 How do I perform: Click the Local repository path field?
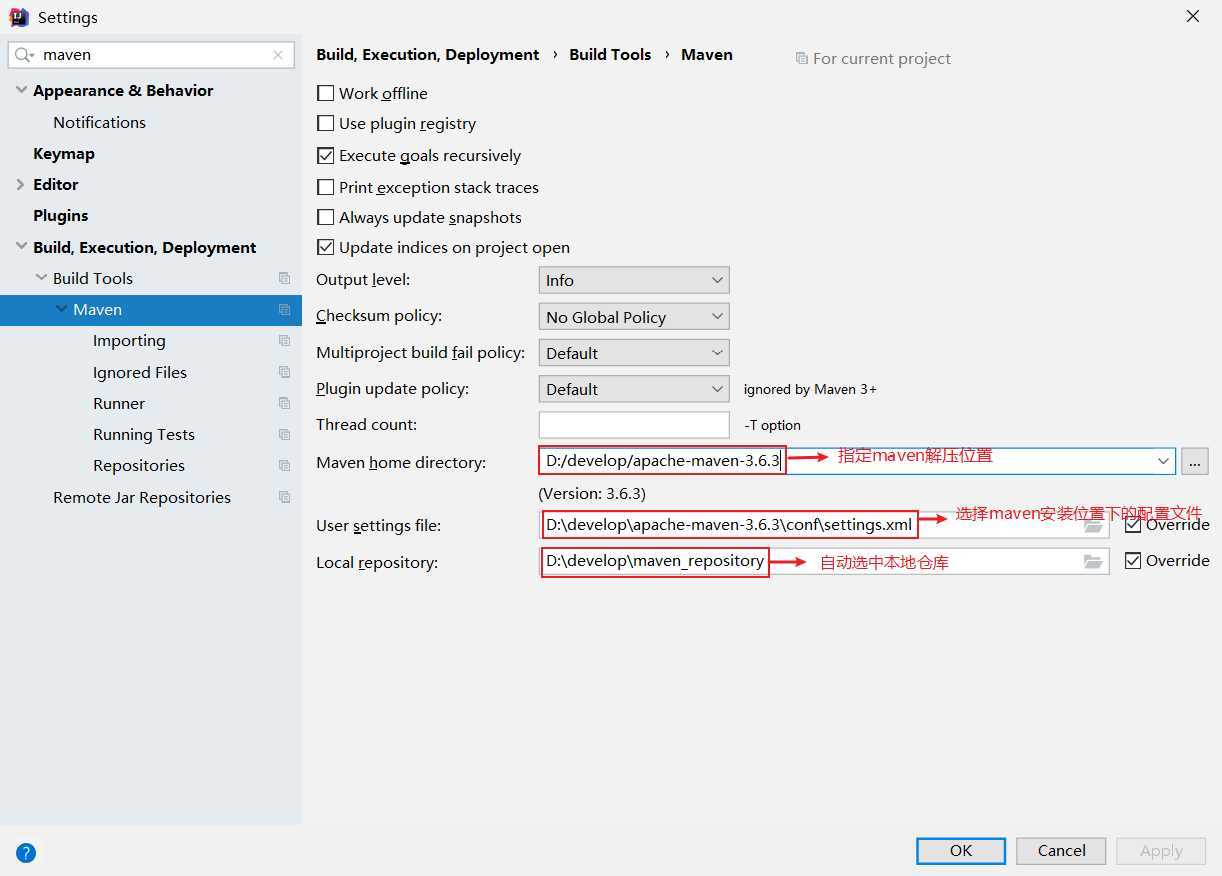[x=824, y=562]
